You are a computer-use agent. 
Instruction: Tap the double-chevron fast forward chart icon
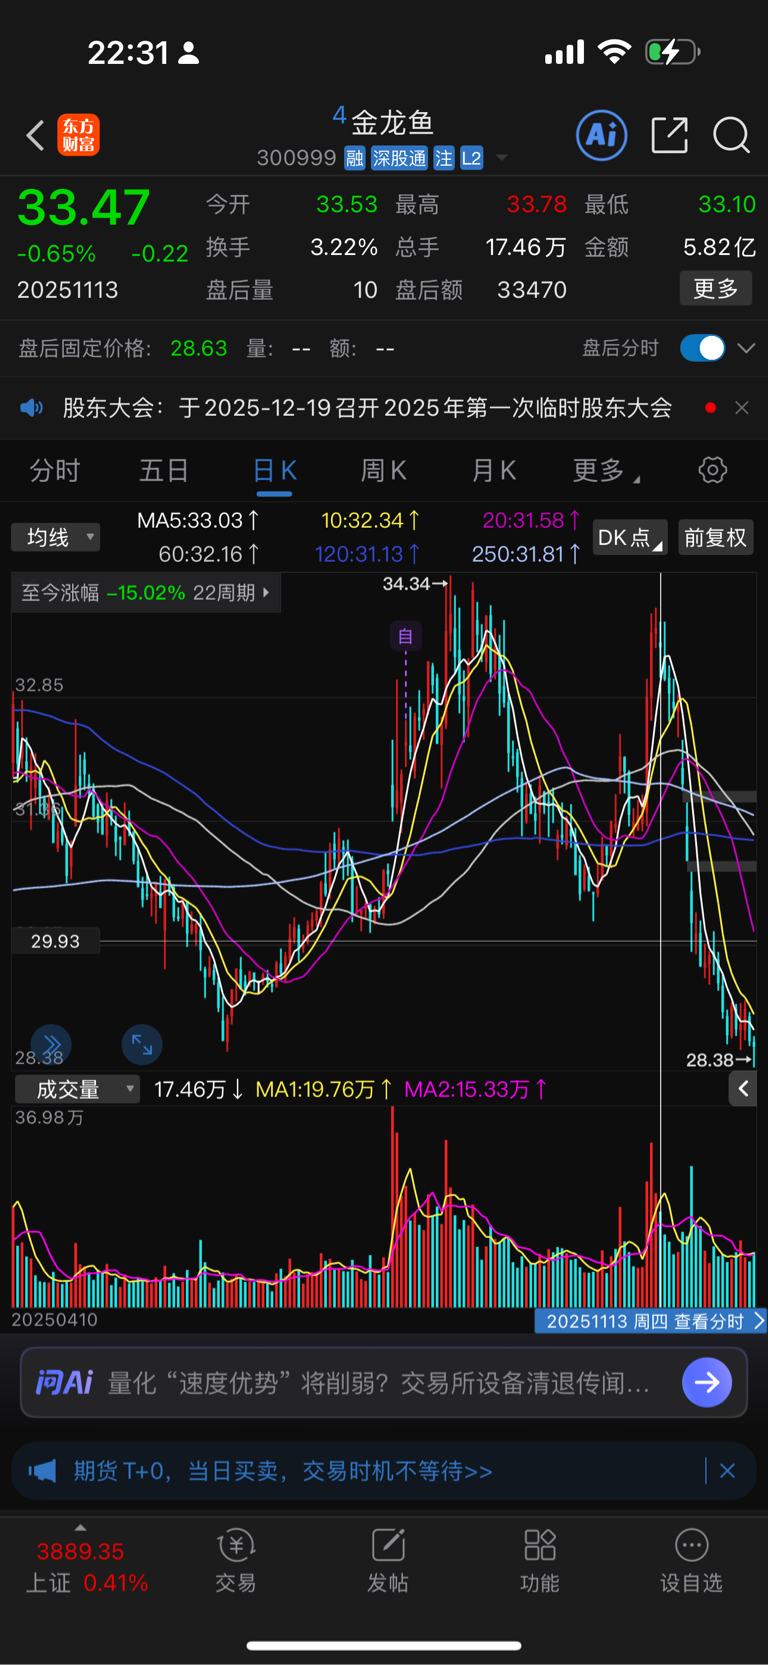52,1045
